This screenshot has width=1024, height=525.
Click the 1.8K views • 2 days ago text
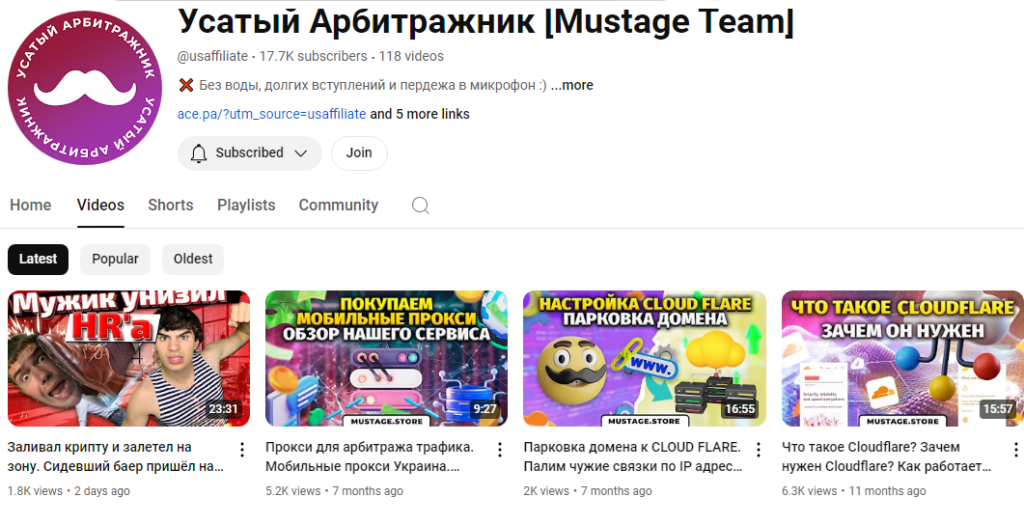[69, 491]
